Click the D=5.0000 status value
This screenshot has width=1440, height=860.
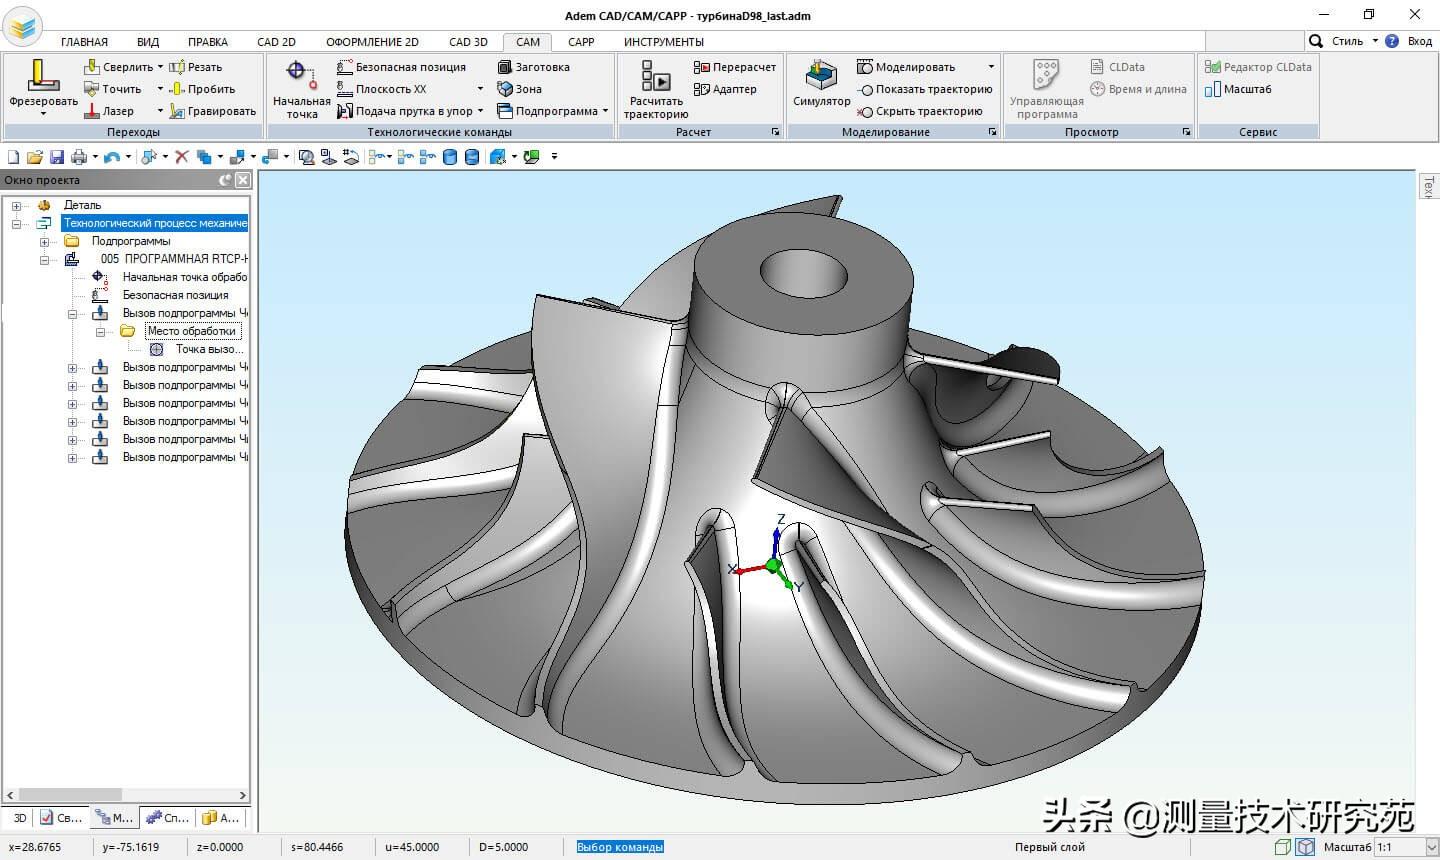[x=503, y=847]
